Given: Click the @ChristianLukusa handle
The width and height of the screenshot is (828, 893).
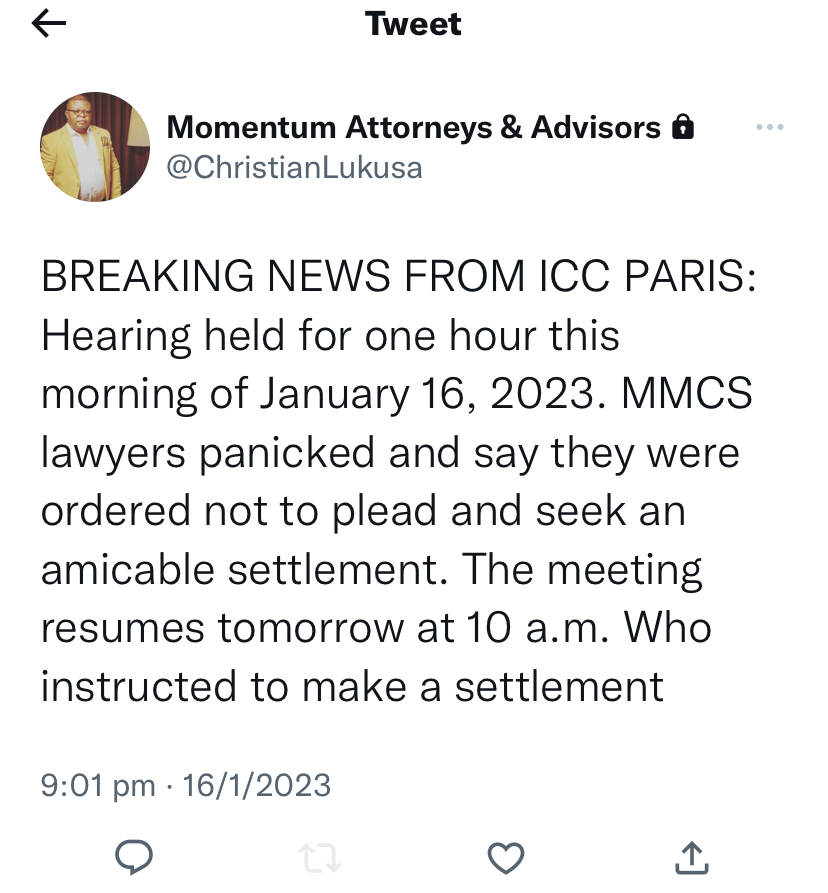Looking at the screenshot, I should (293, 167).
